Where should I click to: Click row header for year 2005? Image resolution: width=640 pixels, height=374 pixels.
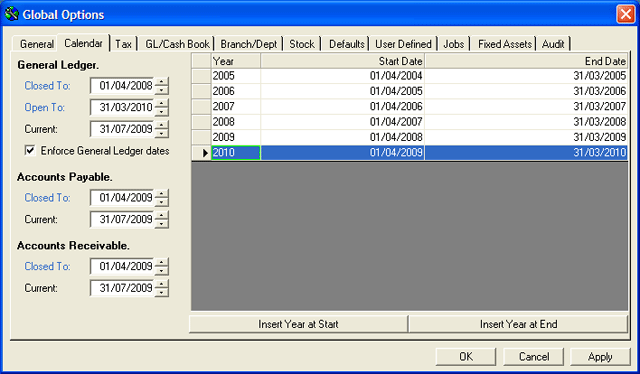coord(201,76)
